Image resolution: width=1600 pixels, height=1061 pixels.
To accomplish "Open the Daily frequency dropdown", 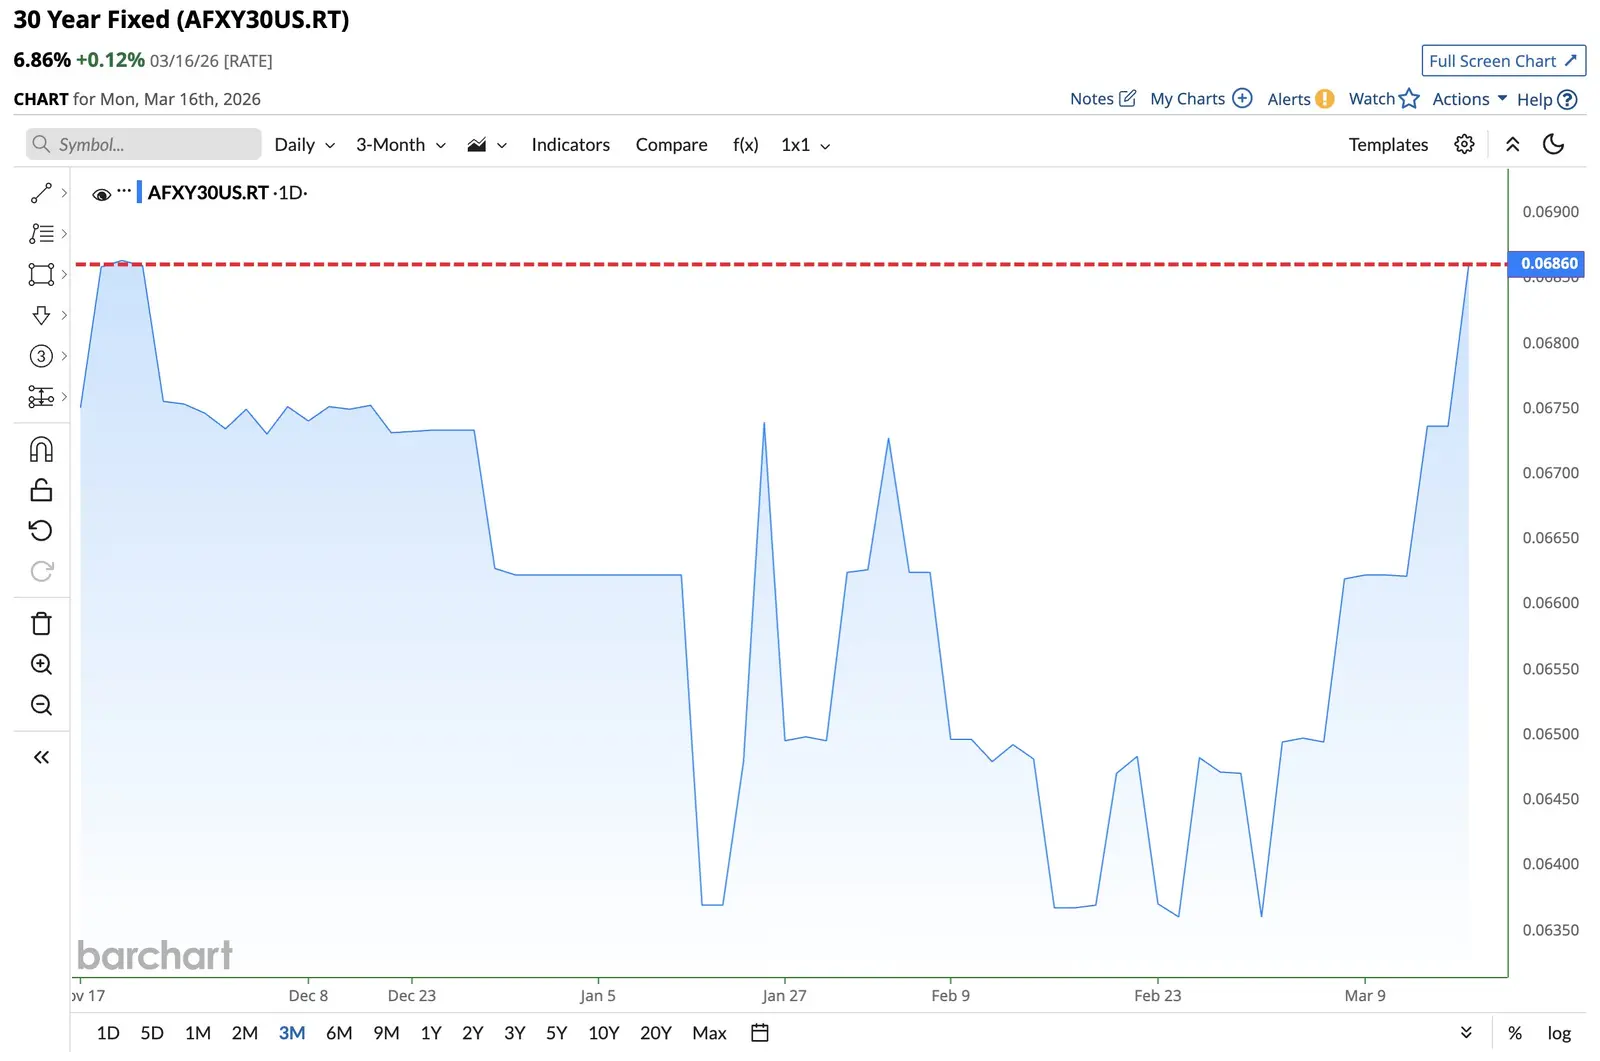I will (304, 145).
